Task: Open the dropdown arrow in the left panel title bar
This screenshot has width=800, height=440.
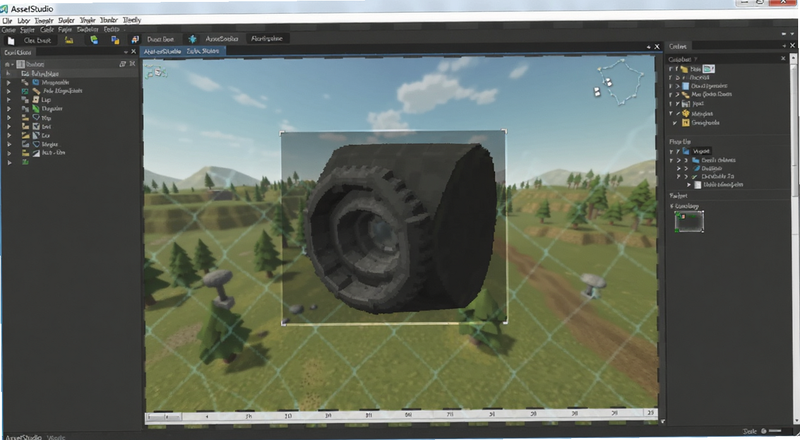Action: 126,52
